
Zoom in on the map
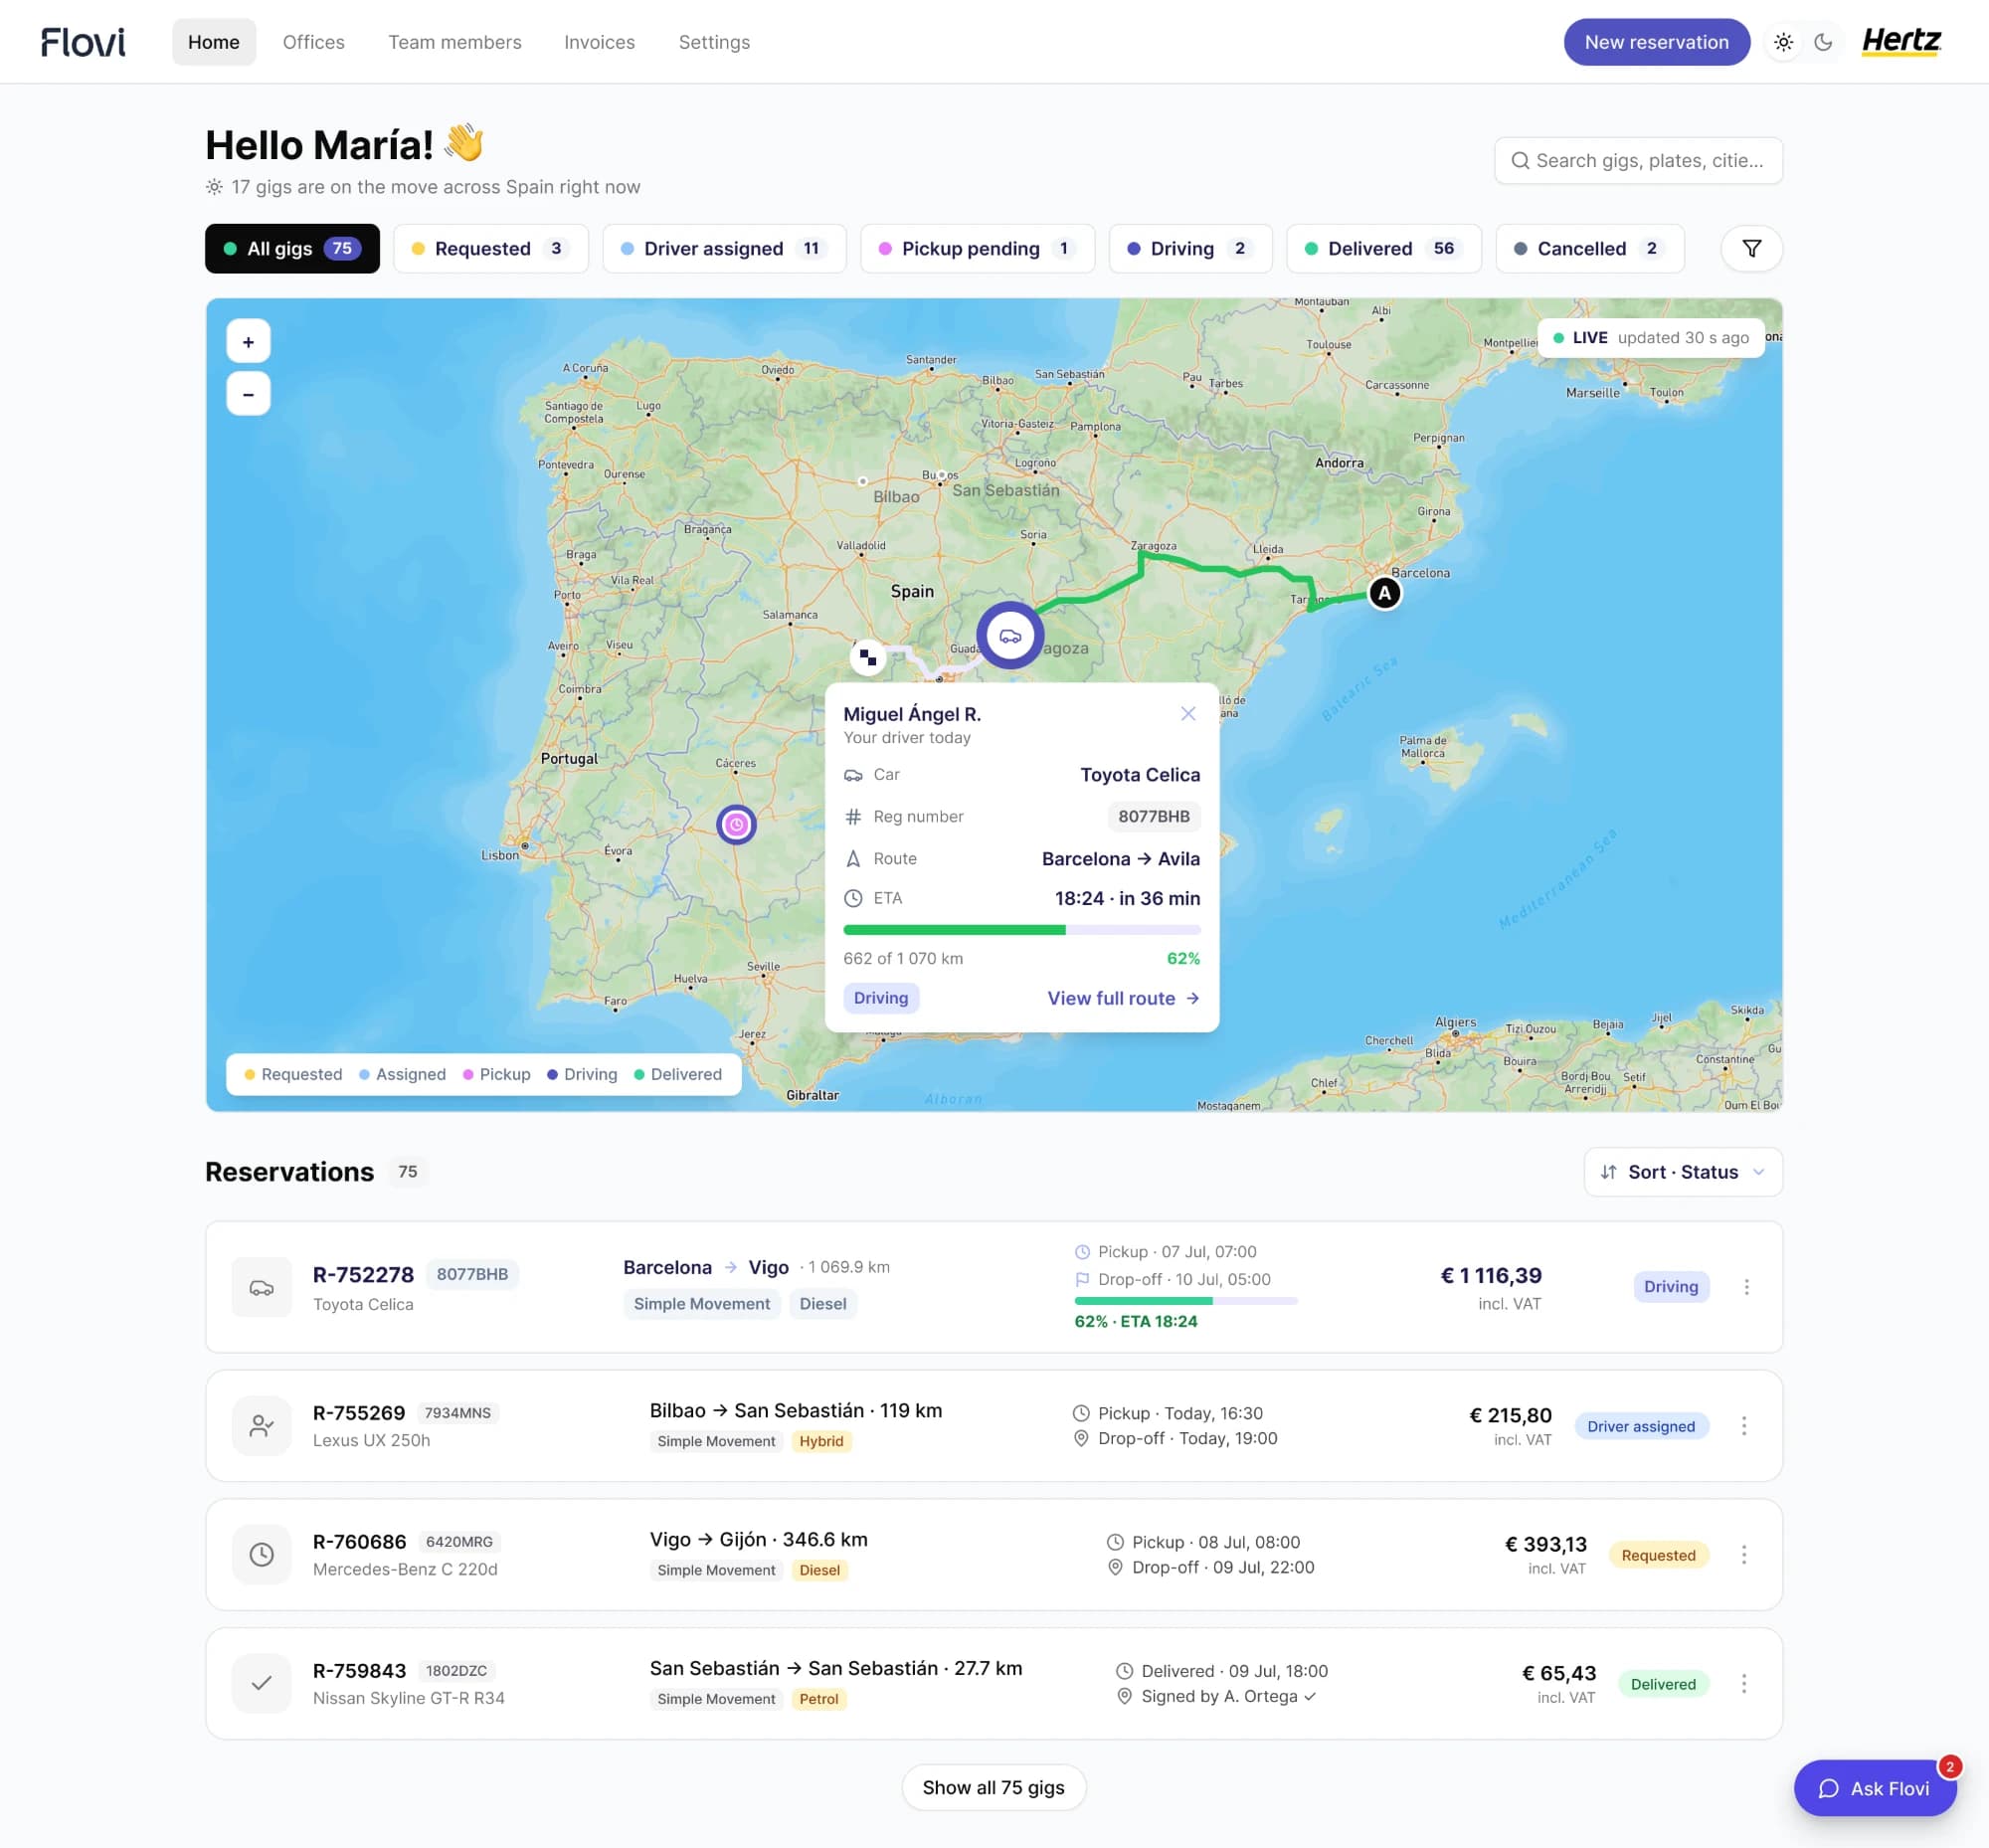tap(248, 342)
